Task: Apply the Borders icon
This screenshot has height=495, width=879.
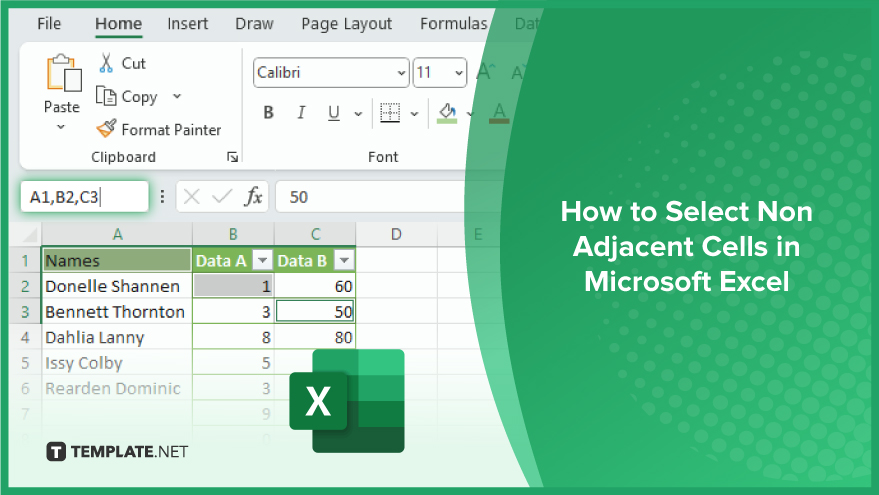Action: tap(390, 113)
